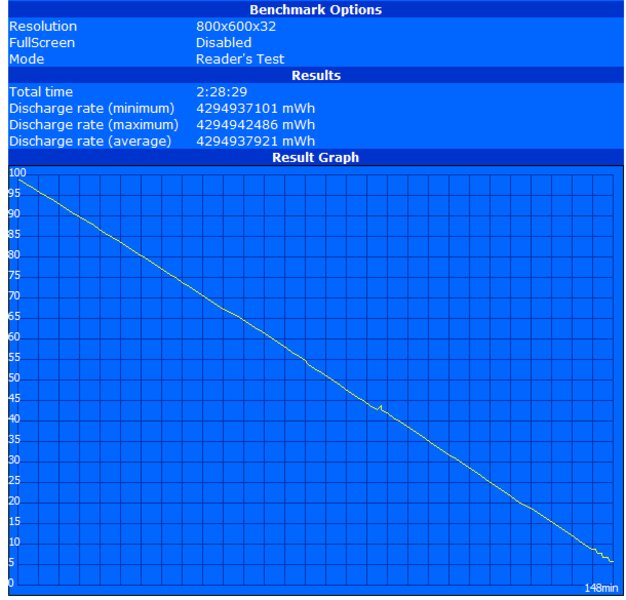Click 'Discharge rate (maximum)' label
626x600 pixels.
tap(94, 125)
